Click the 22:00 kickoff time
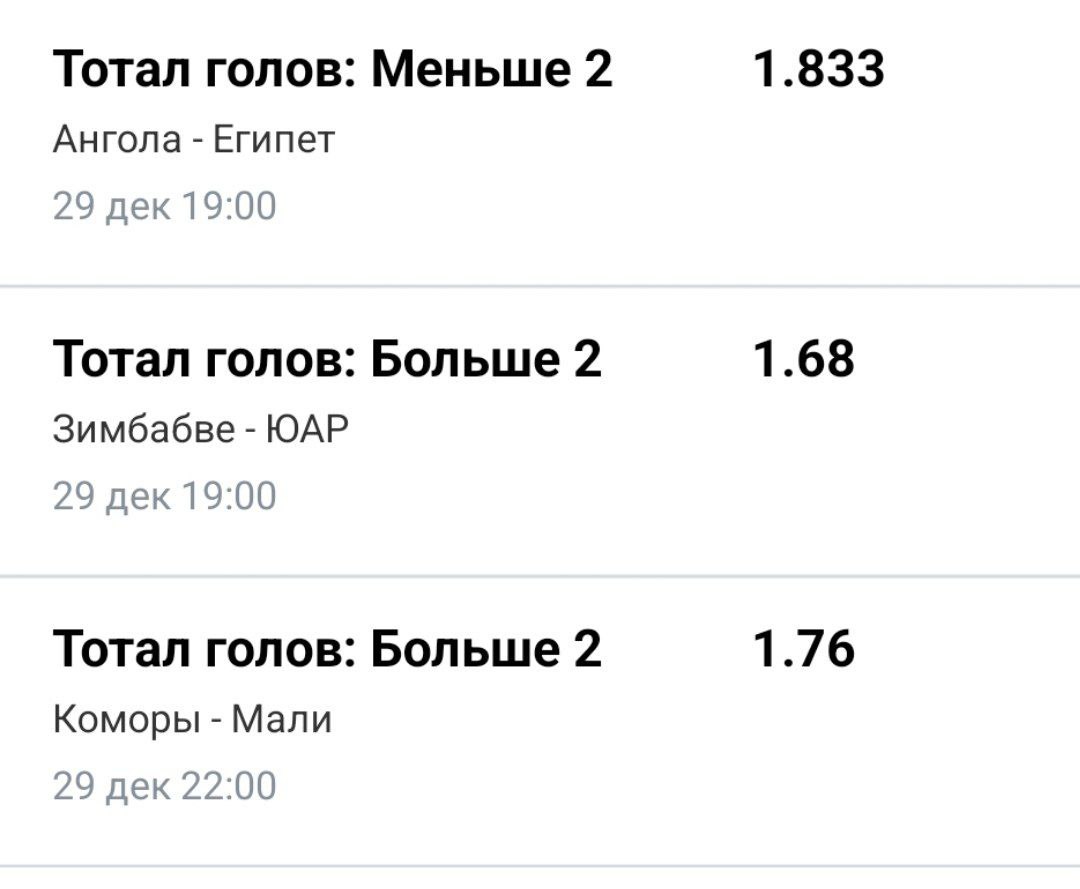This screenshot has width=1080, height=889. coord(228,785)
